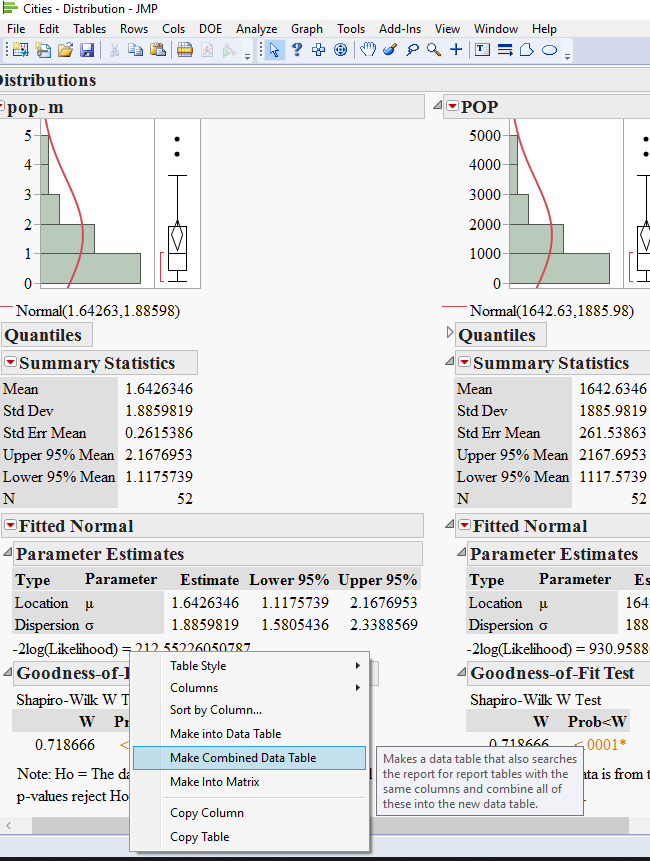
Task: Open the DOE menu
Action: click(x=210, y=29)
